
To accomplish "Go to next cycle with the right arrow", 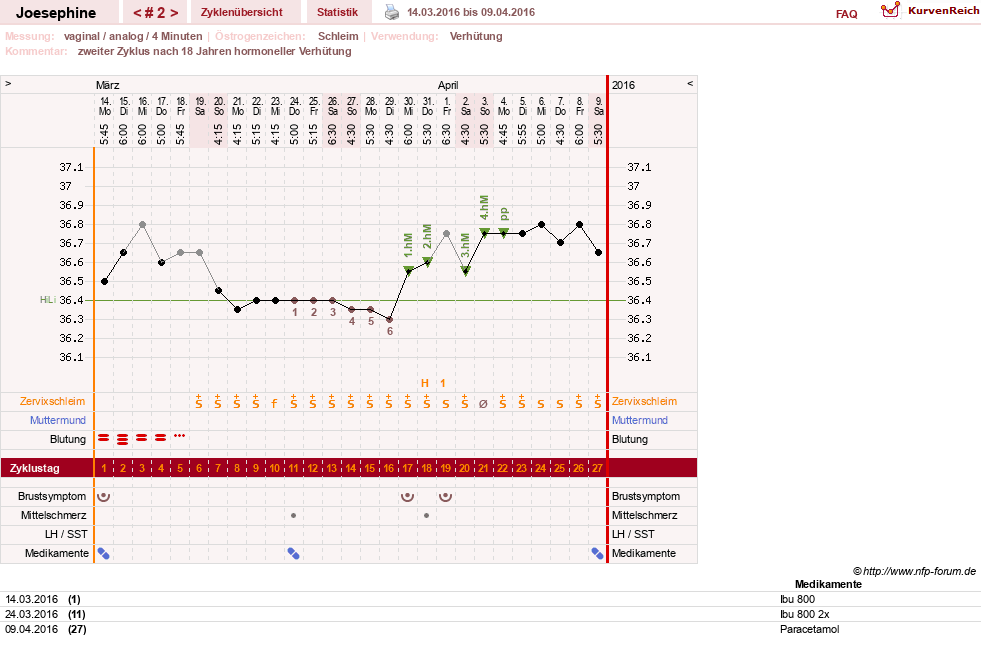I will 174,13.
